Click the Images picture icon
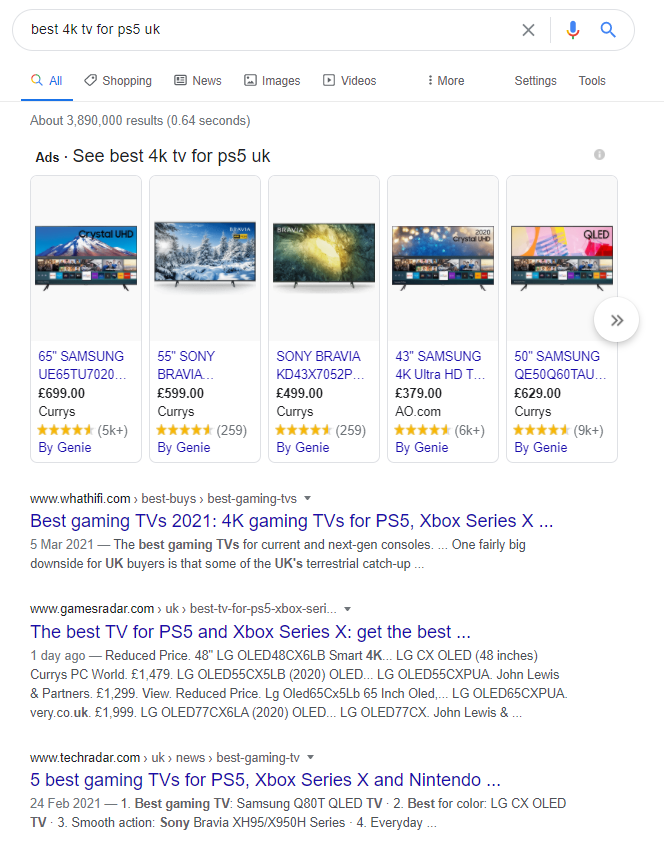 point(250,81)
